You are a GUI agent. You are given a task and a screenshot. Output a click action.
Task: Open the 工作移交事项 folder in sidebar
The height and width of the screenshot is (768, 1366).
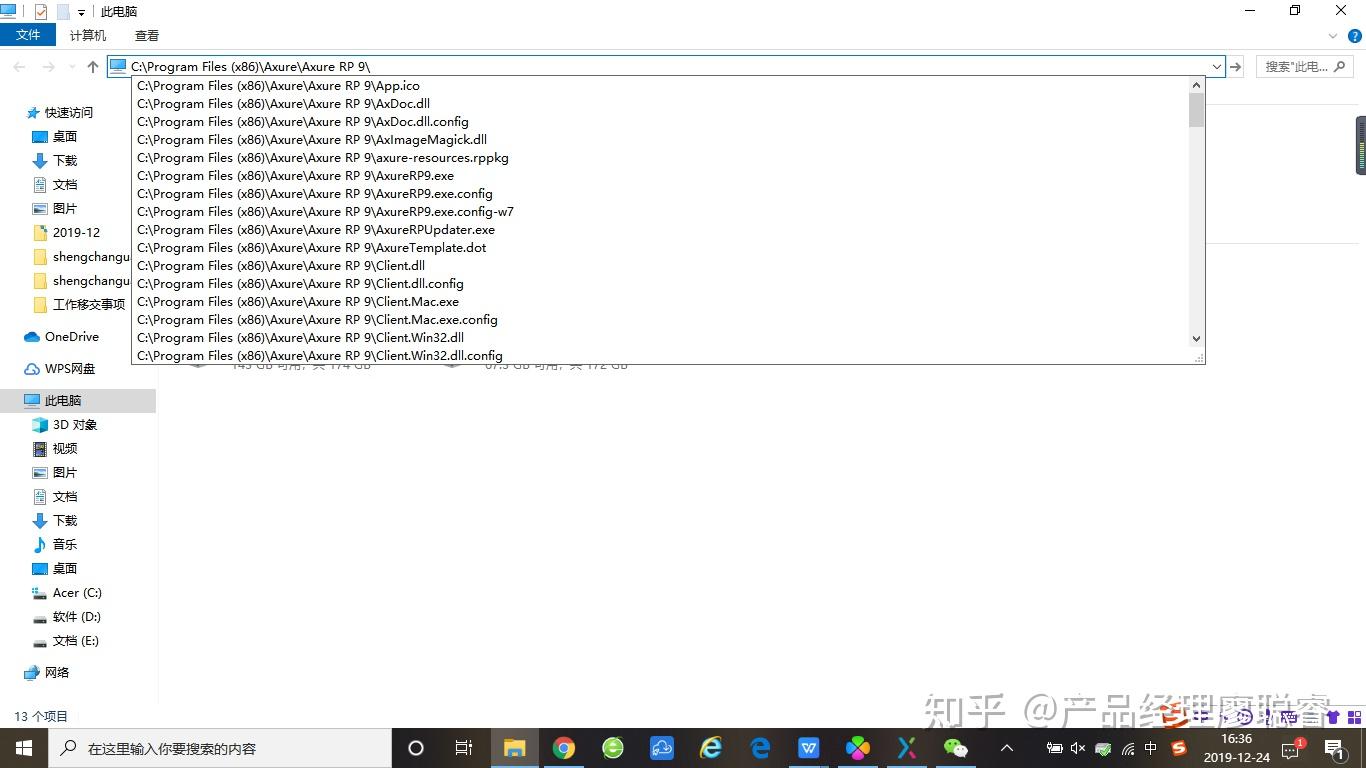[89, 305]
